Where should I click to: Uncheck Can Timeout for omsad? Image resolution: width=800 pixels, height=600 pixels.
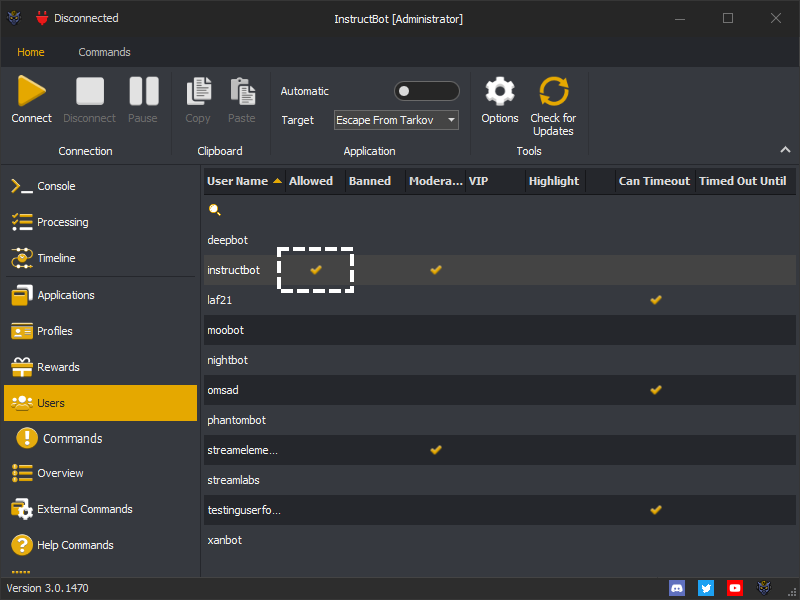coord(656,390)
